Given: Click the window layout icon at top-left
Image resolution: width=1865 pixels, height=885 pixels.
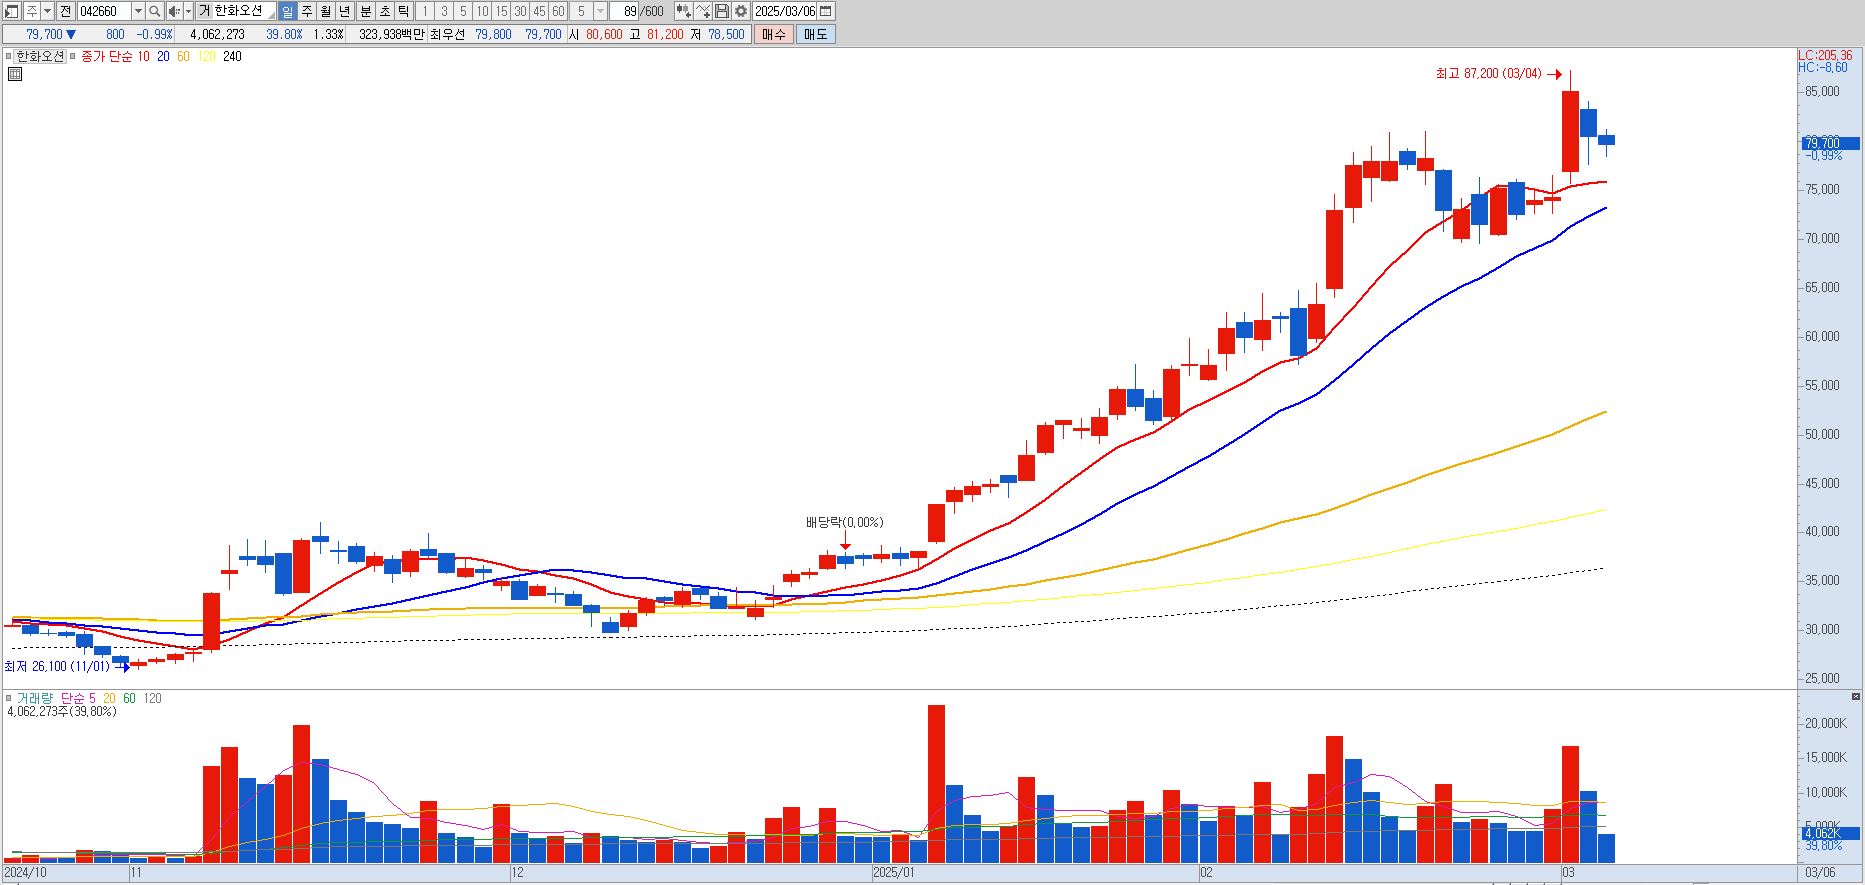Looking at the screenshot, I should [11, 11].
